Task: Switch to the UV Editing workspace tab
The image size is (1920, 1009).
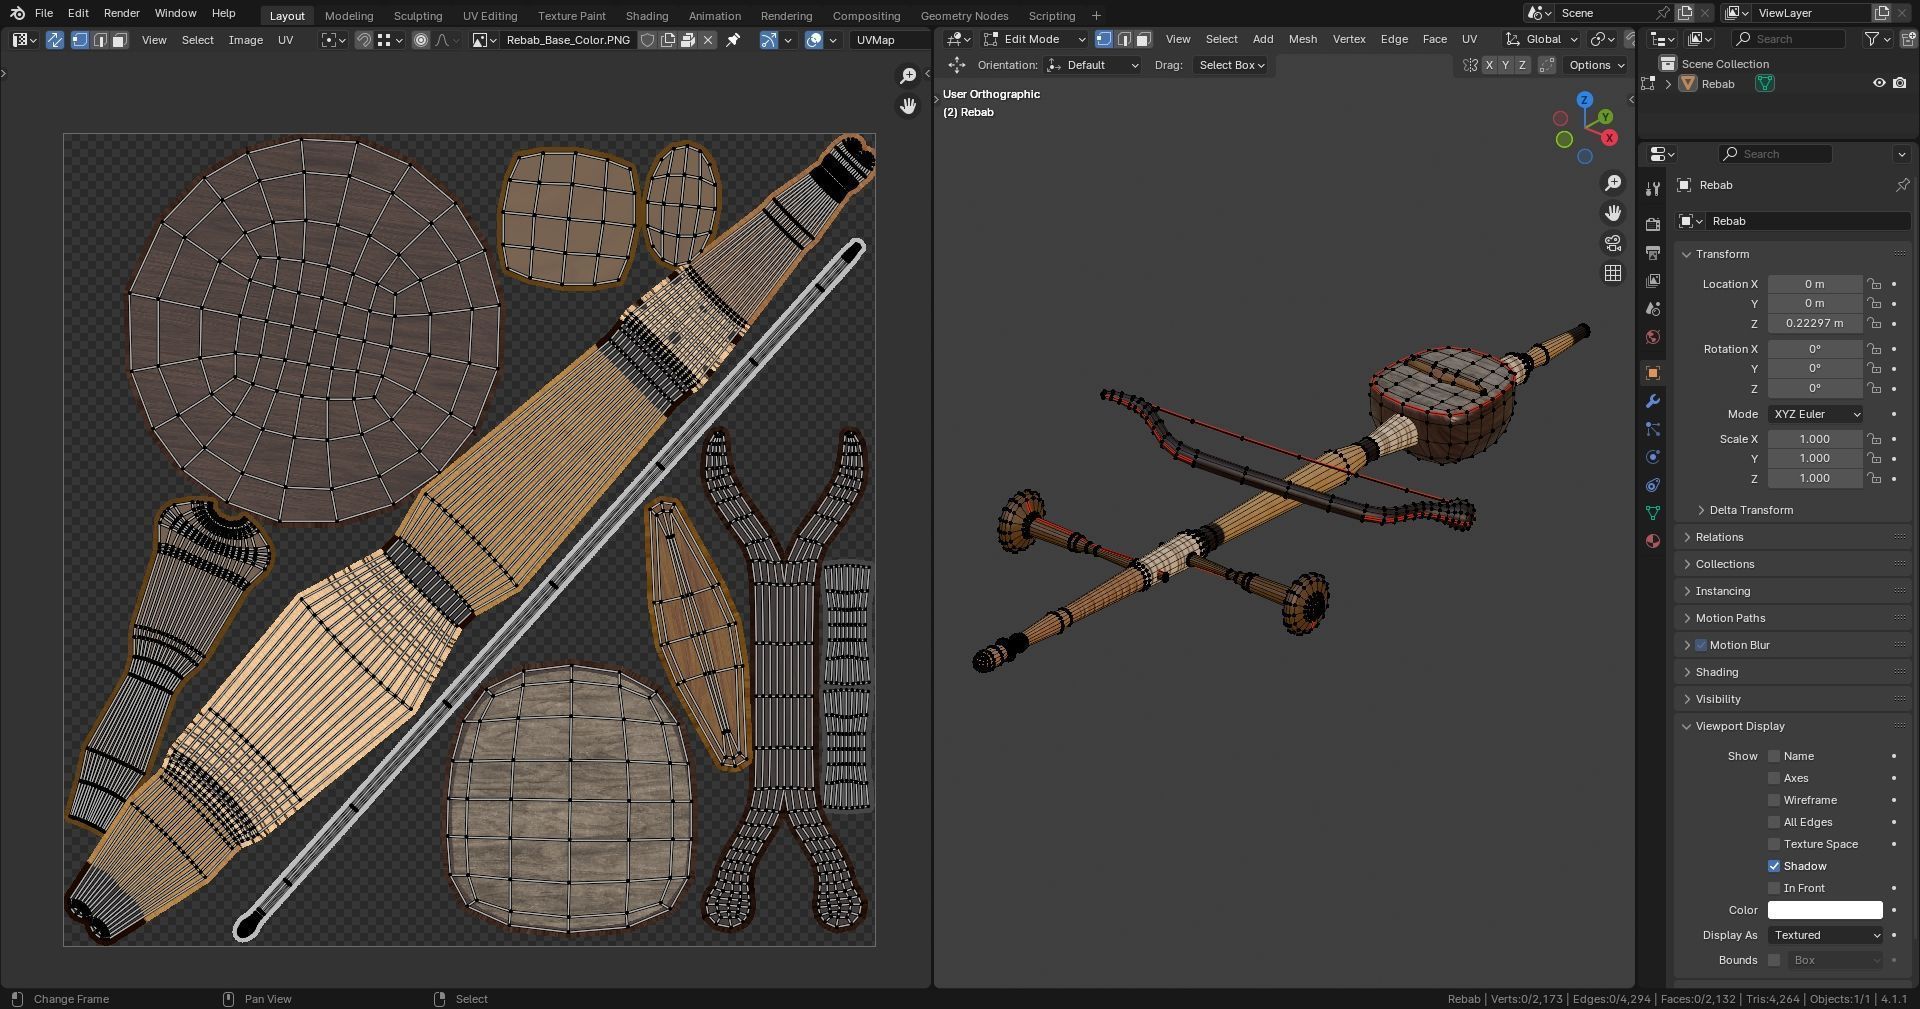Action: pyautogui.click(x=490, y=16)
